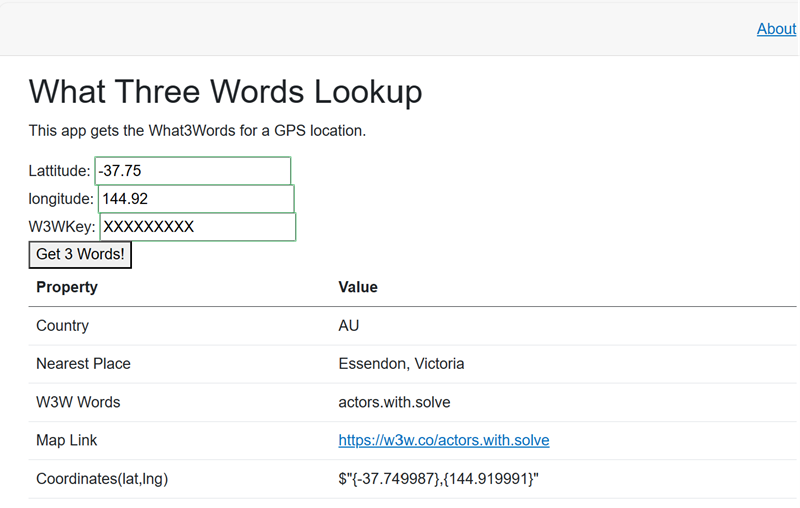Click the Coordinates(lat,lng) row label
This screenshot has height=508, width=800.
(102, 479)
